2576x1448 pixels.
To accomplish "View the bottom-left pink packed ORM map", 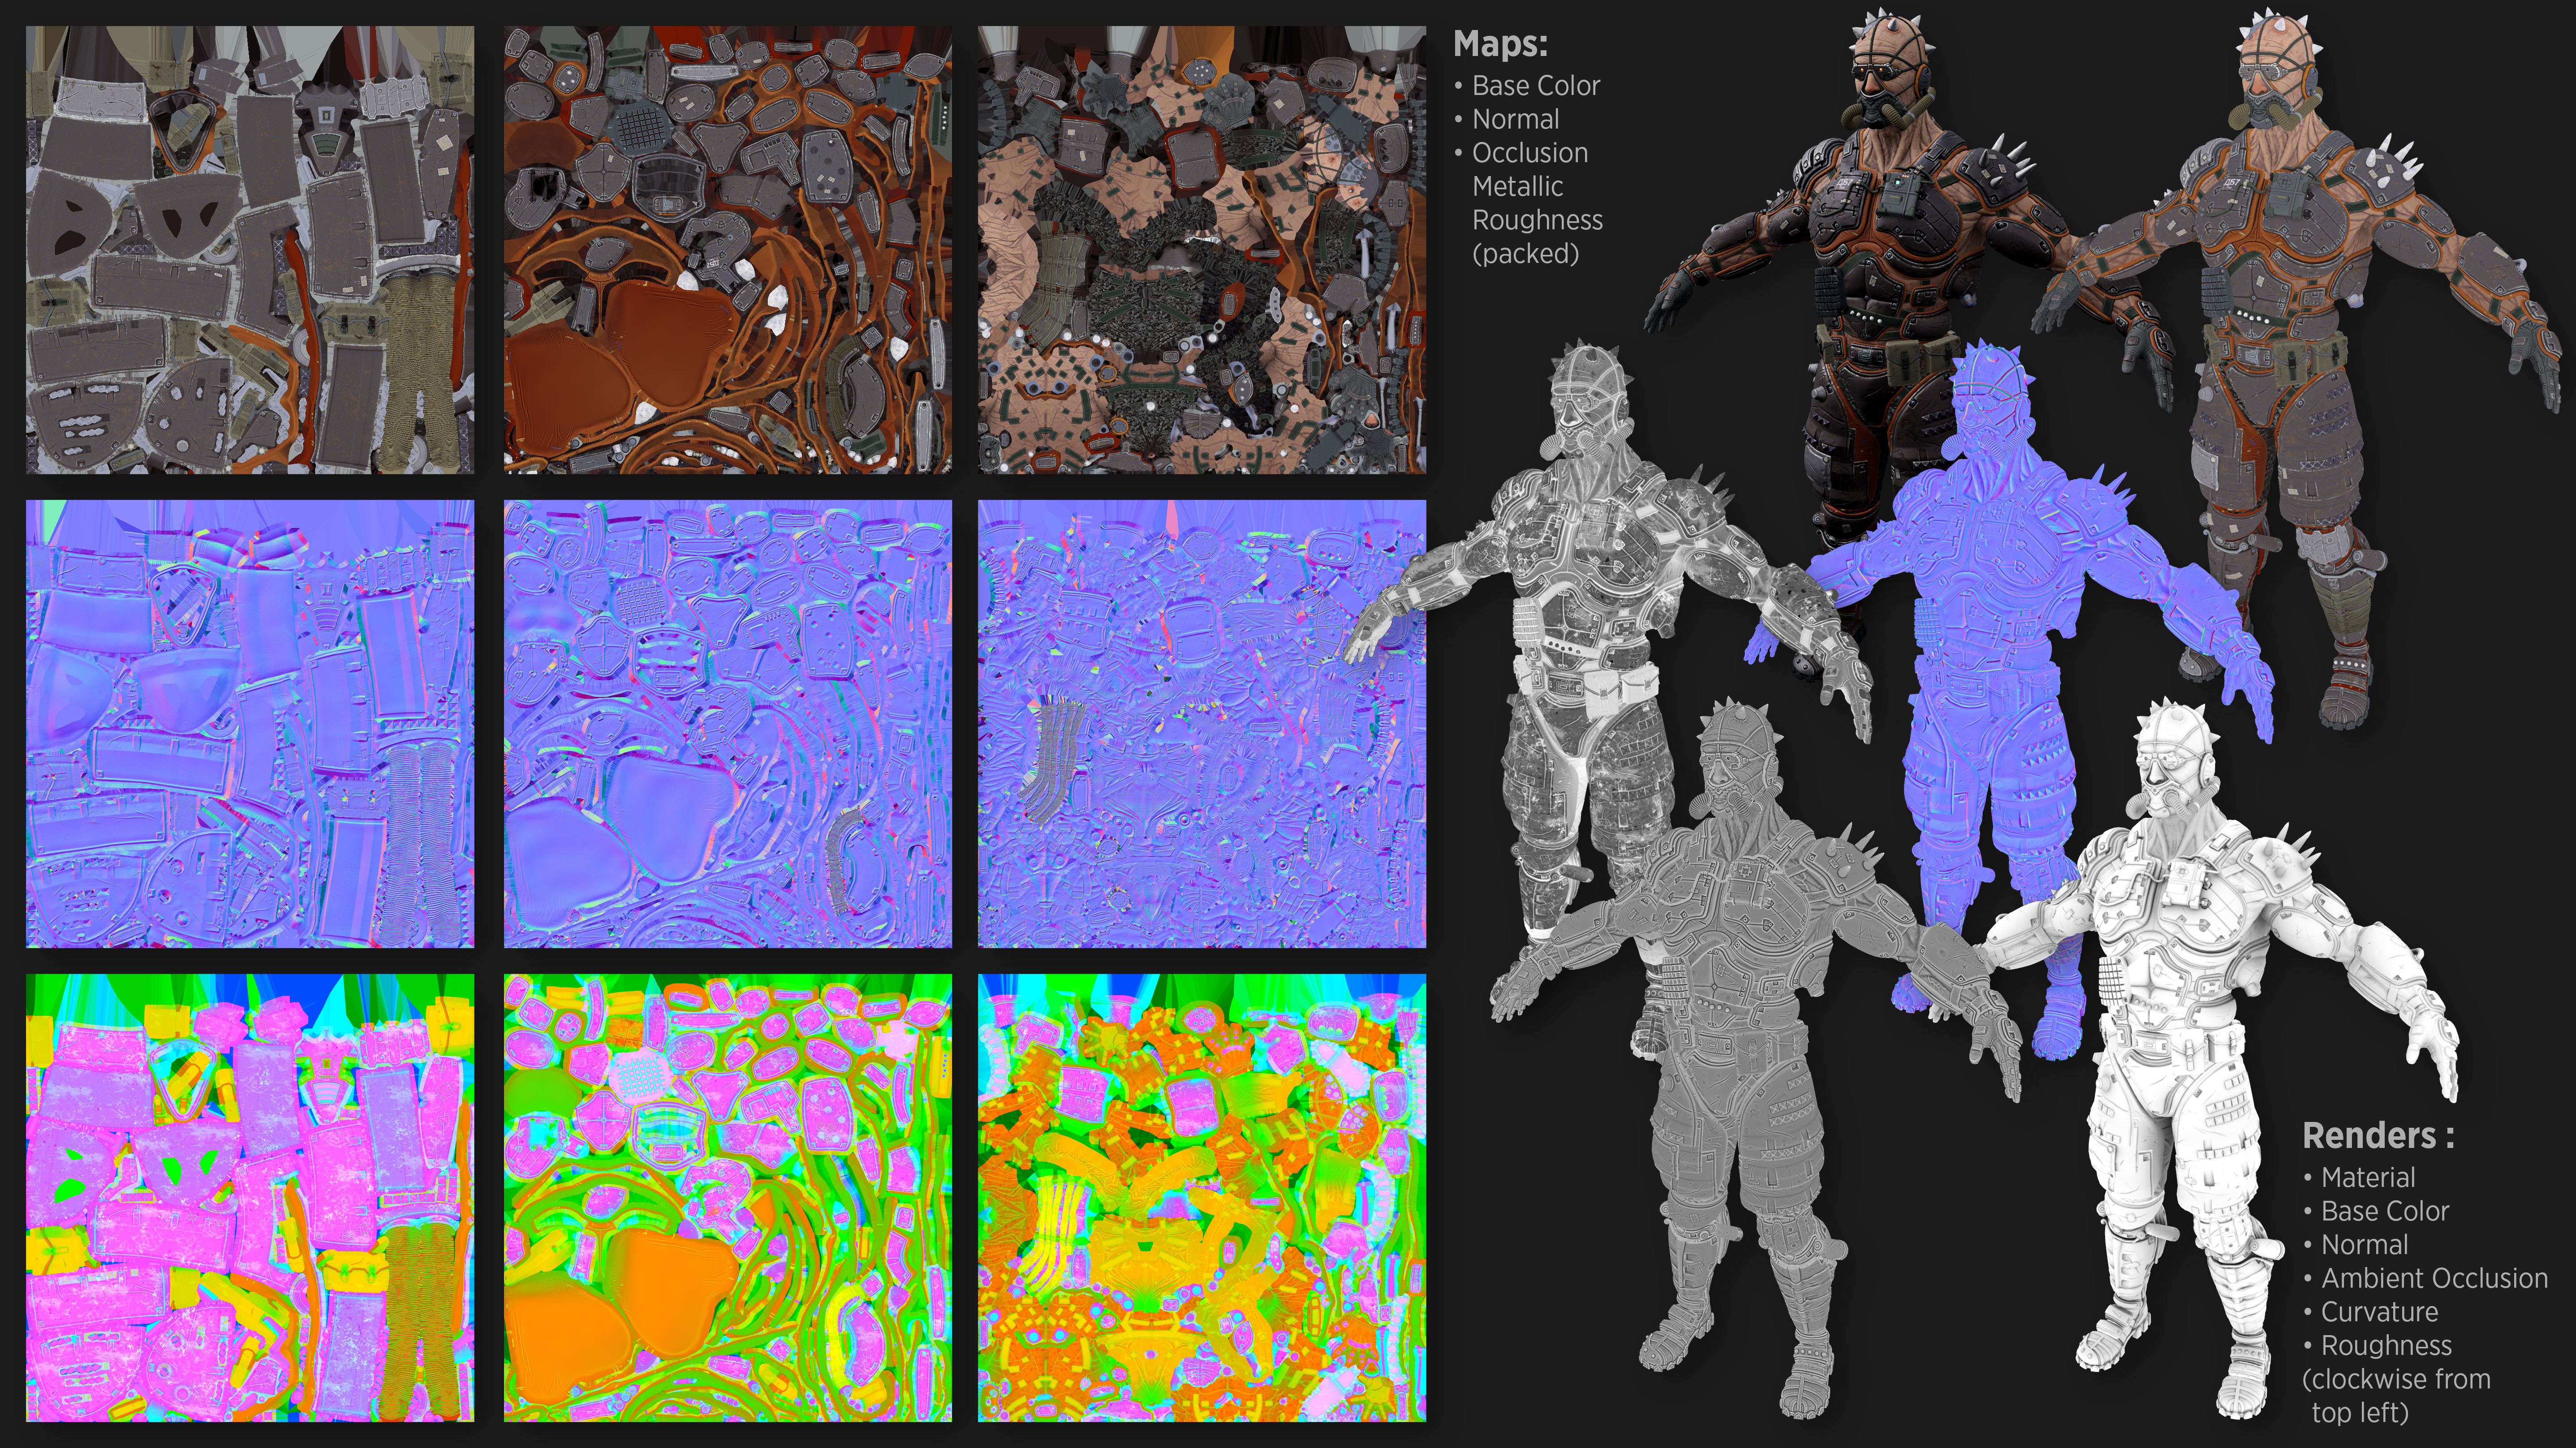I will [250, 1198].
